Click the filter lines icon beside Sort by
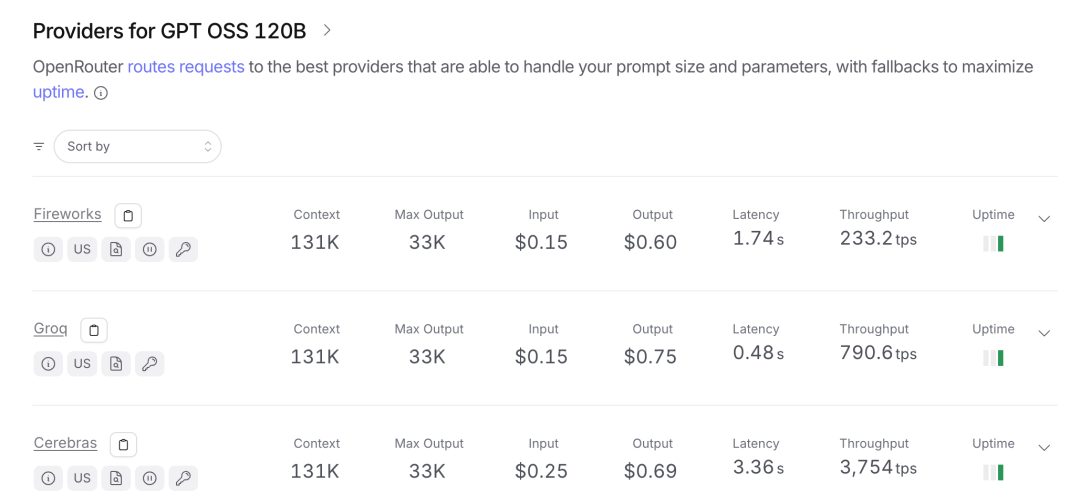 point(39,147)
